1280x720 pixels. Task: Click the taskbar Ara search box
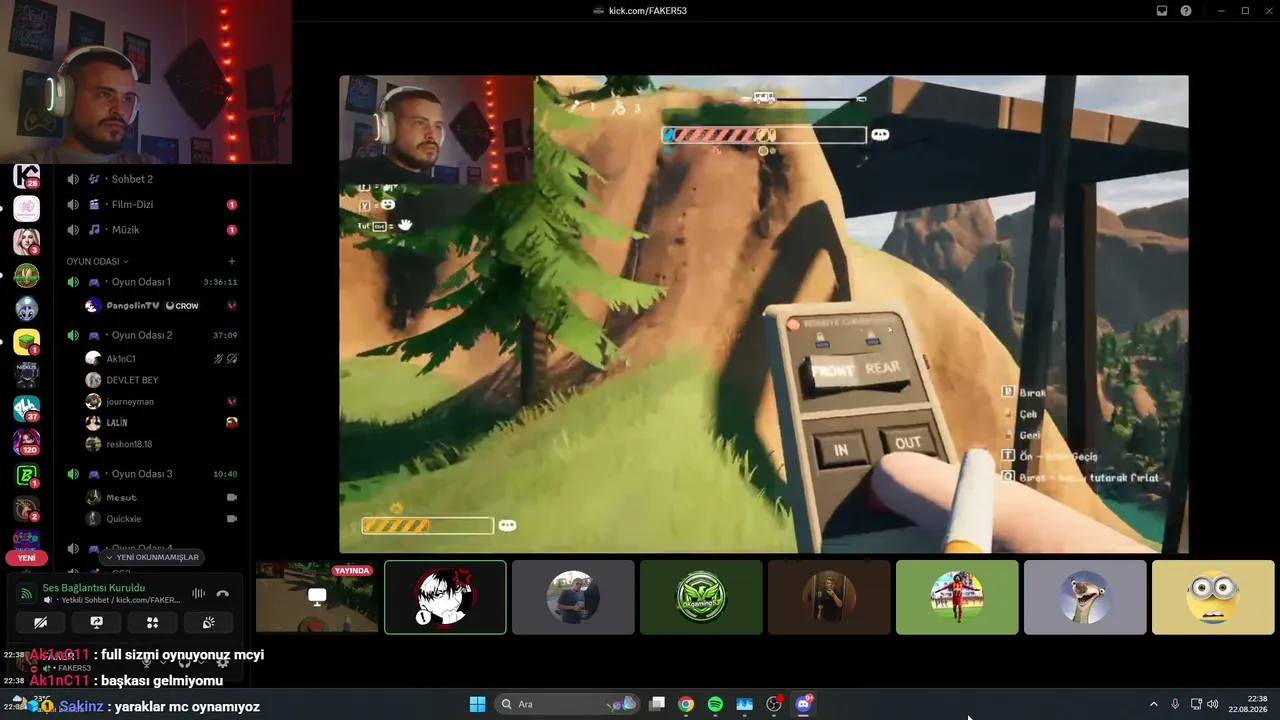click(x=568, y=704)
